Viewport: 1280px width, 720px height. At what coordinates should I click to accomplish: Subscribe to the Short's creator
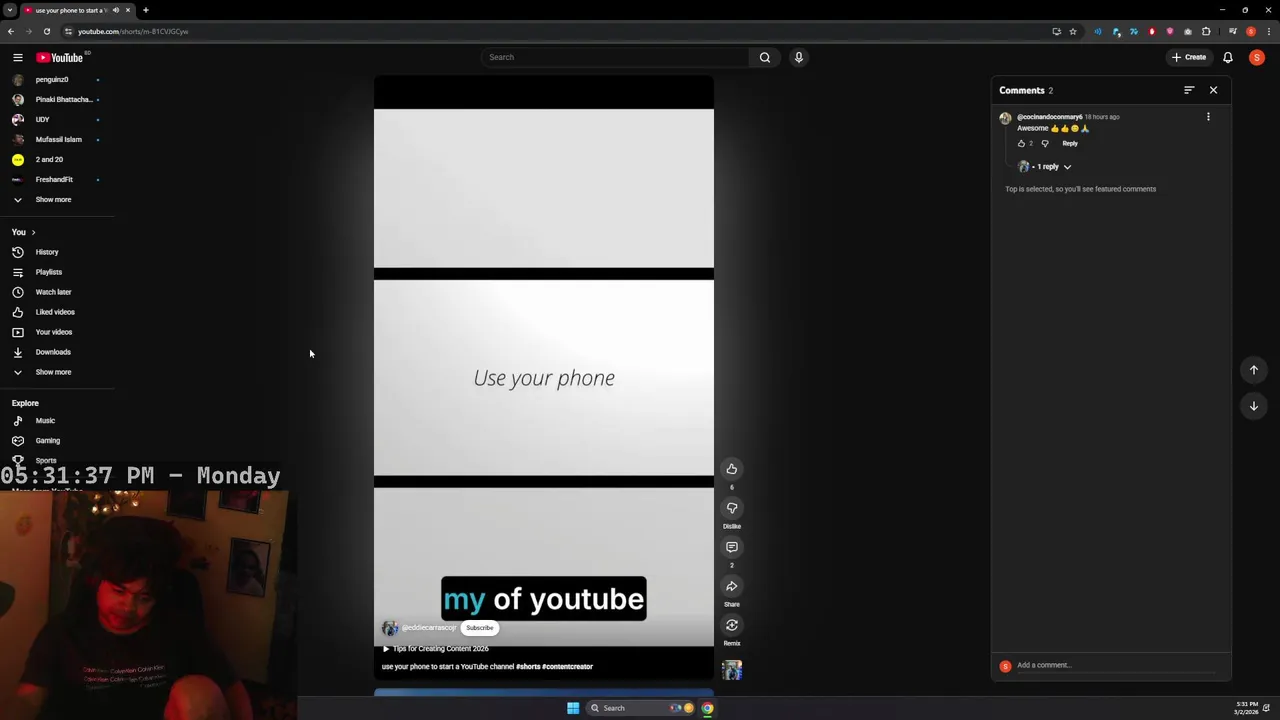click(x=479, y=628)
